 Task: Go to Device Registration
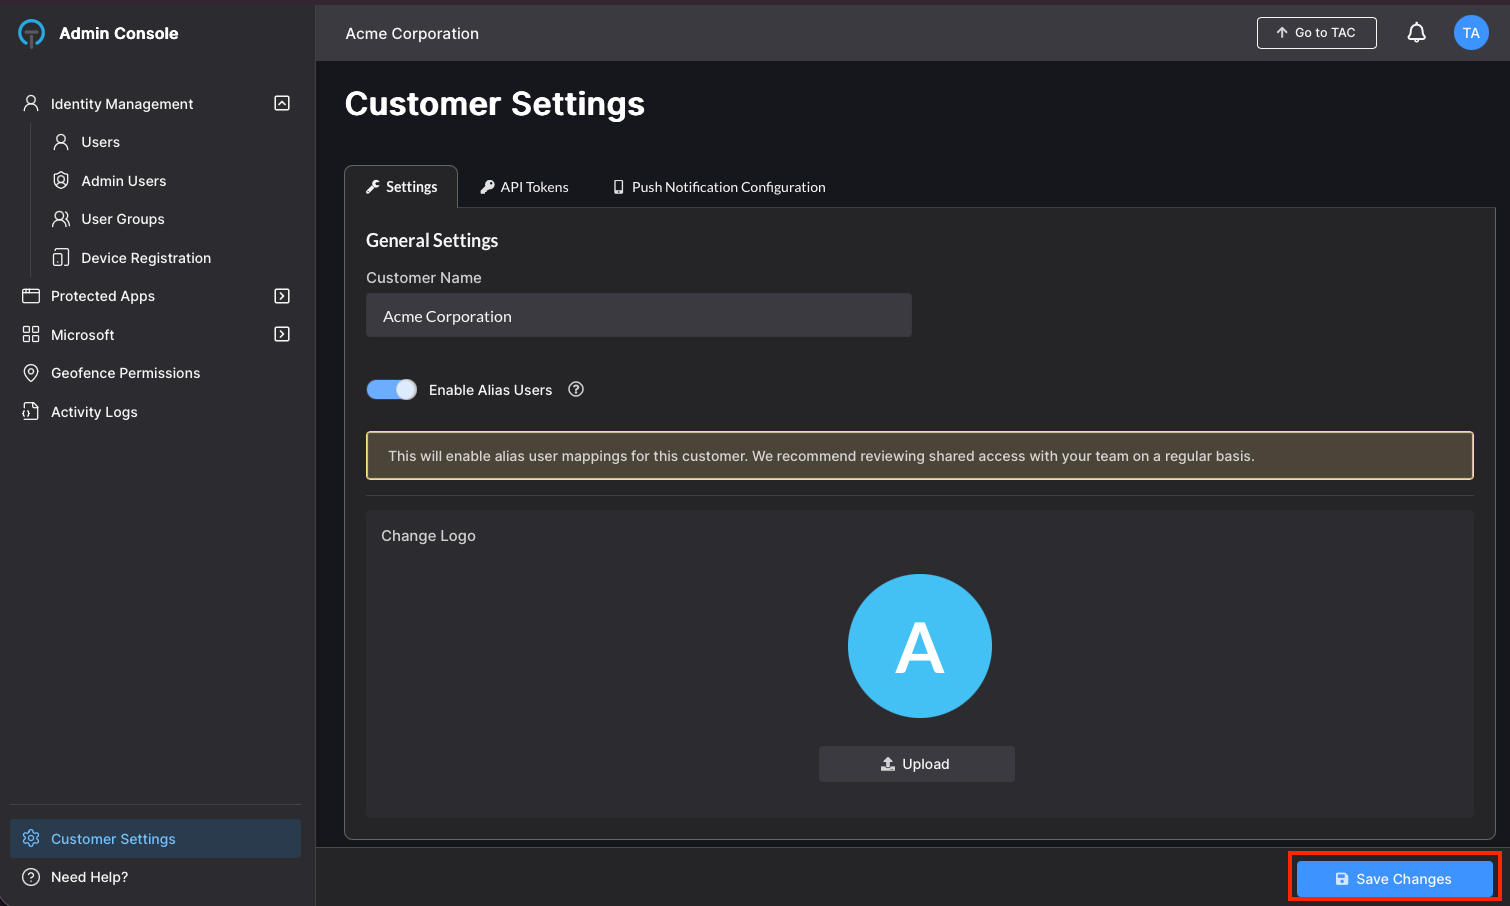click(x=146, y=258)
